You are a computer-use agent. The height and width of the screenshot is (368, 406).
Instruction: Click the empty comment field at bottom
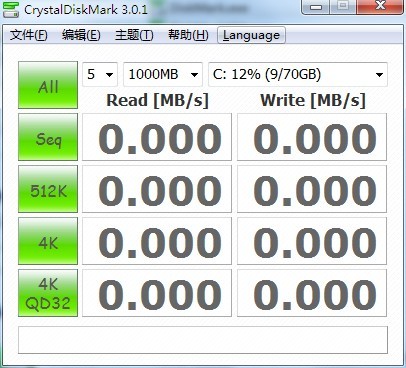203,340
